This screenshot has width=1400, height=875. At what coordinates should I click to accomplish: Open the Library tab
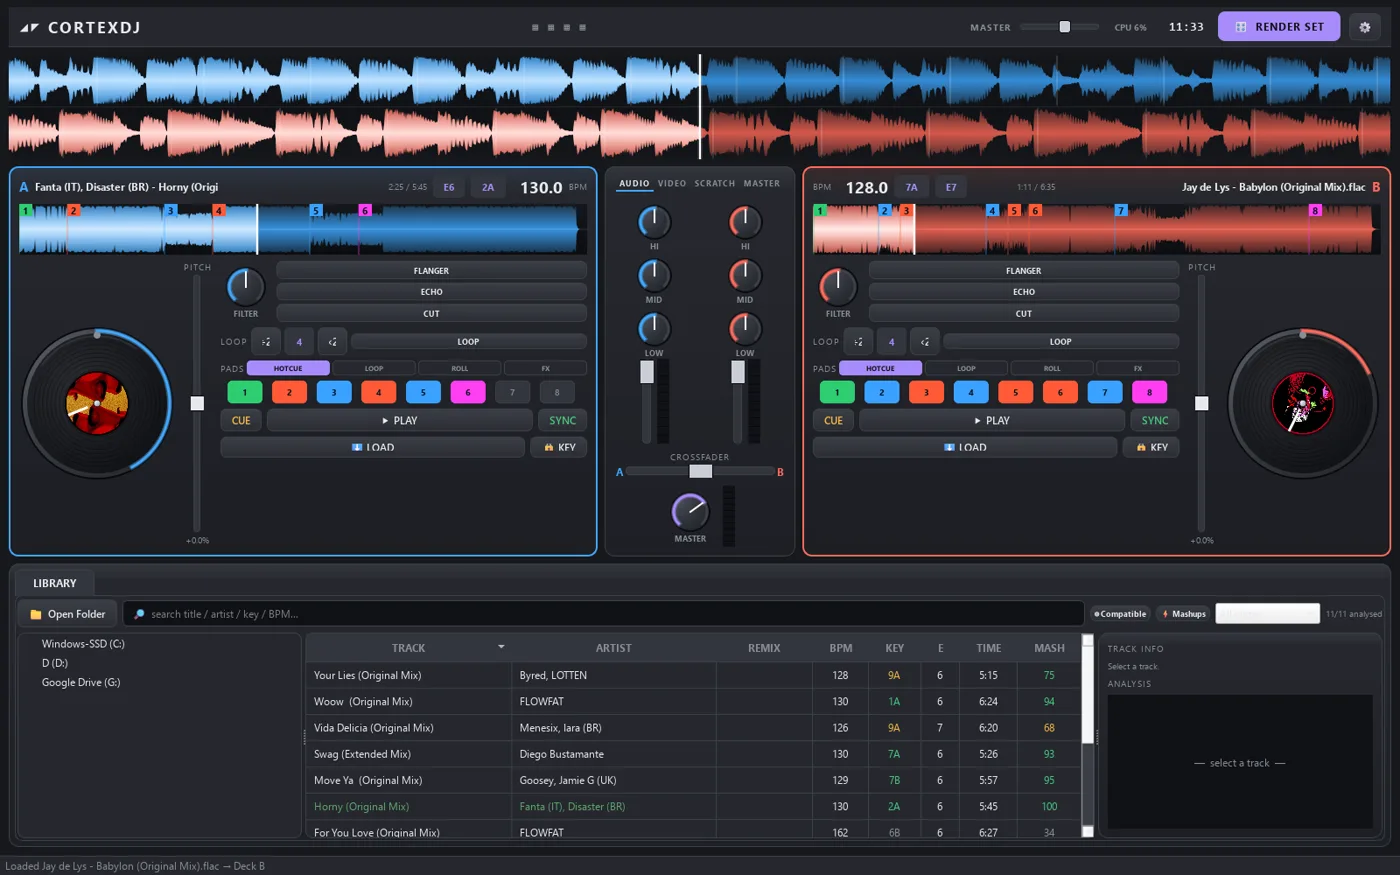(x=55, y=583)
